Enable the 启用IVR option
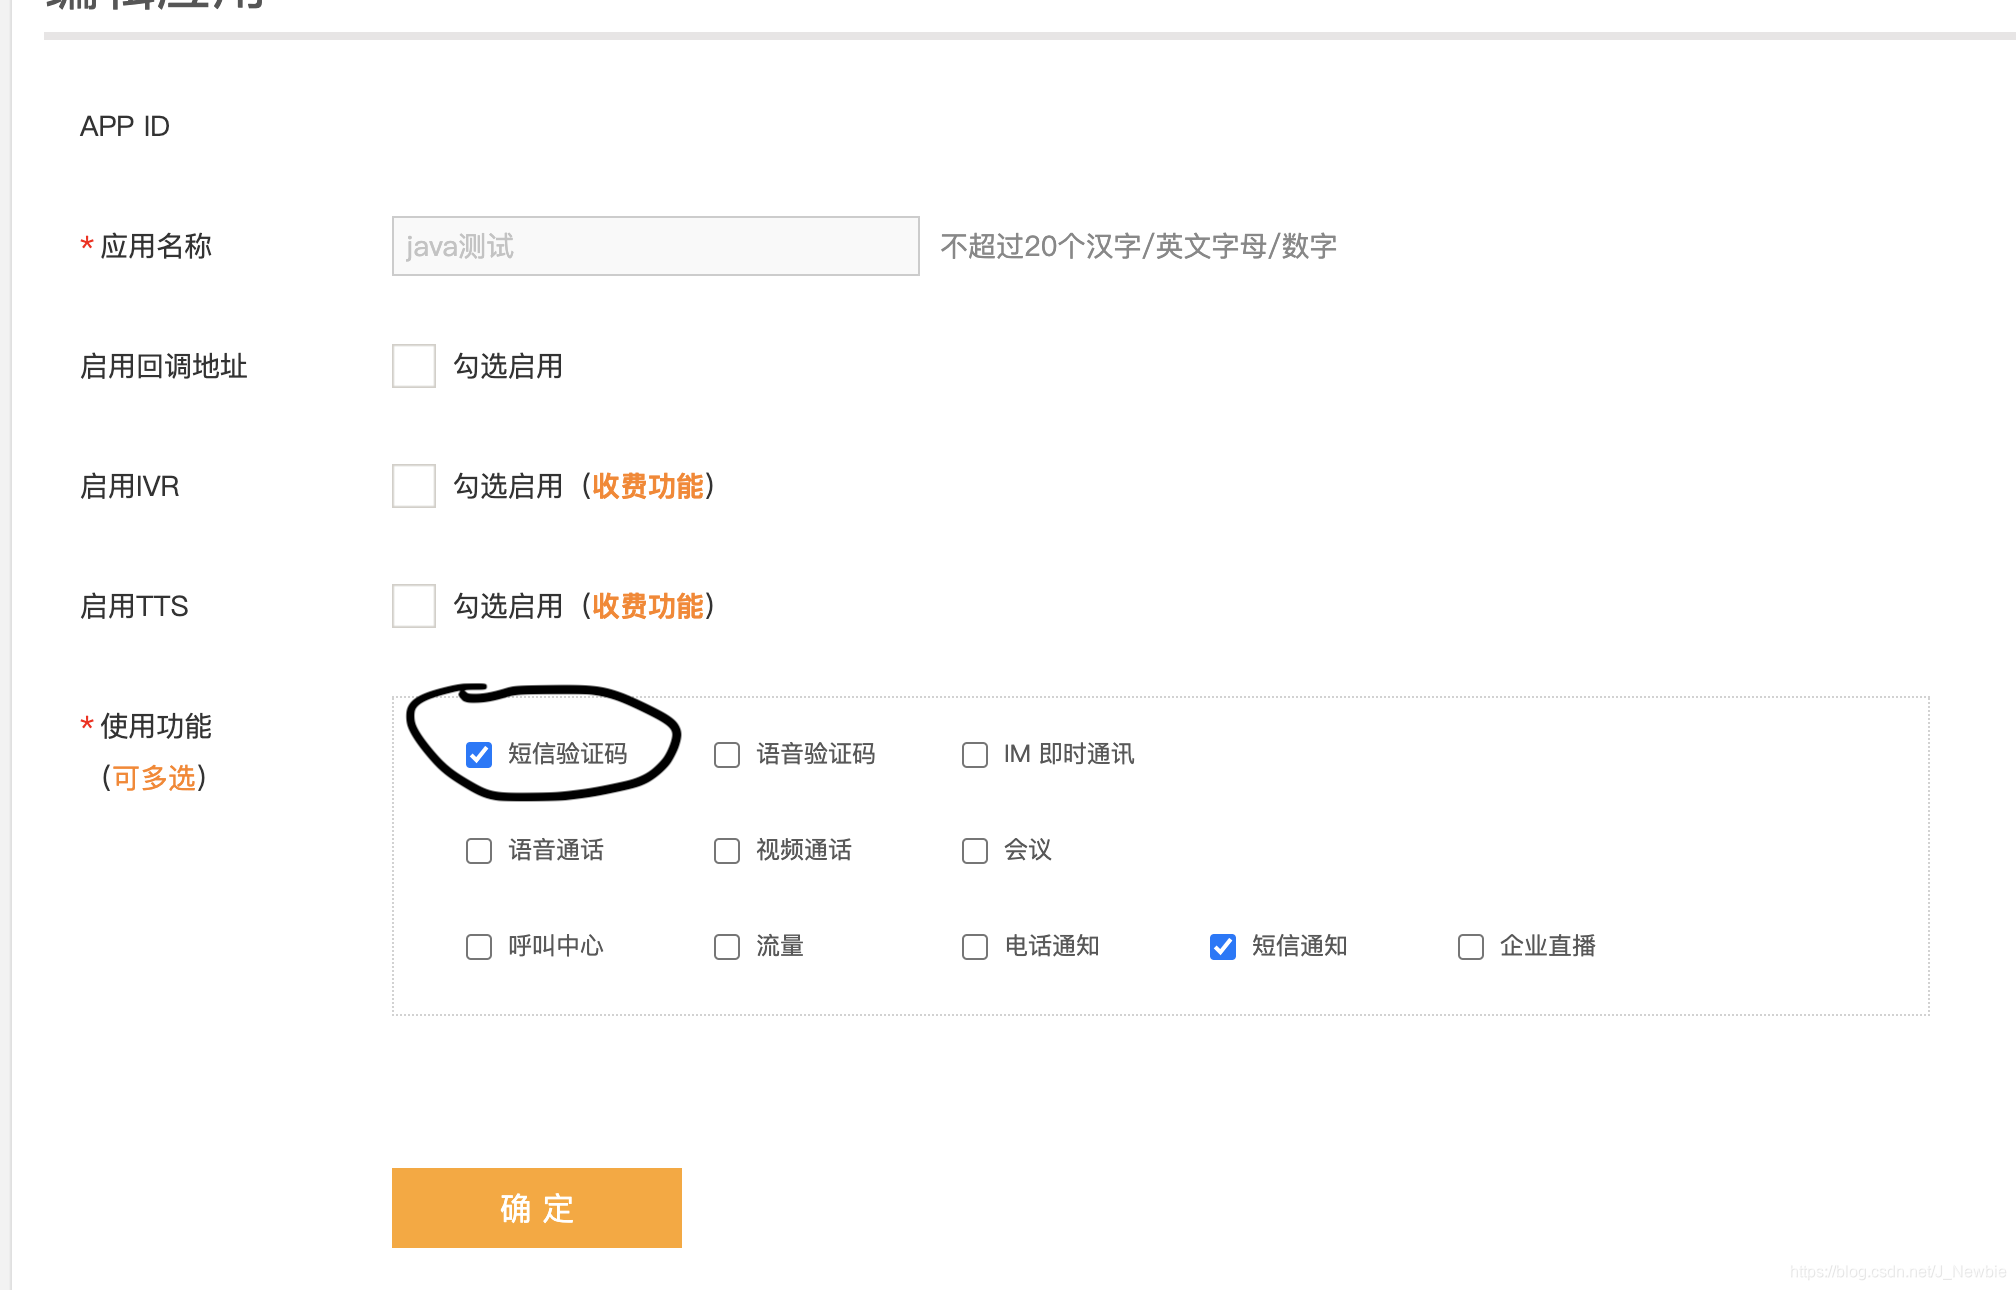The width and height of the screenshot is (2016, 1290). pos(413,486)
